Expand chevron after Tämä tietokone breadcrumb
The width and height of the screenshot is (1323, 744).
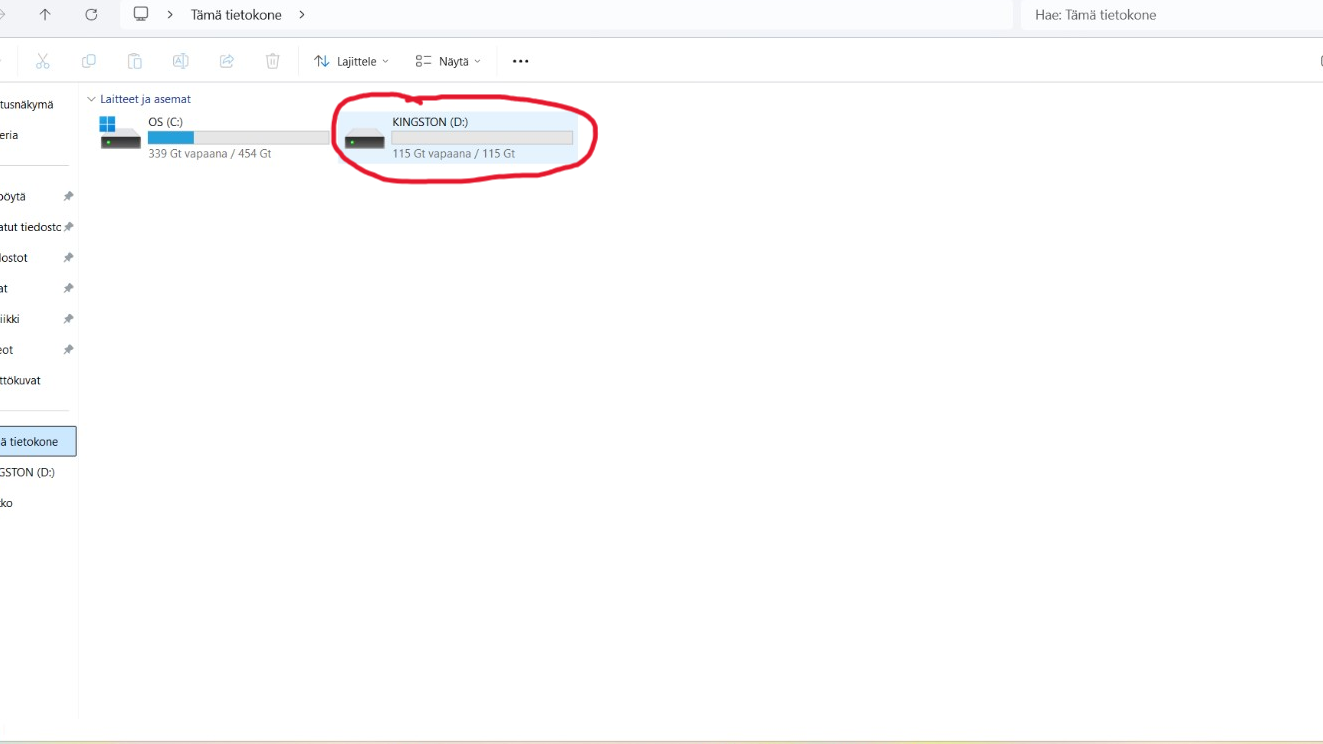click(302, 15)
